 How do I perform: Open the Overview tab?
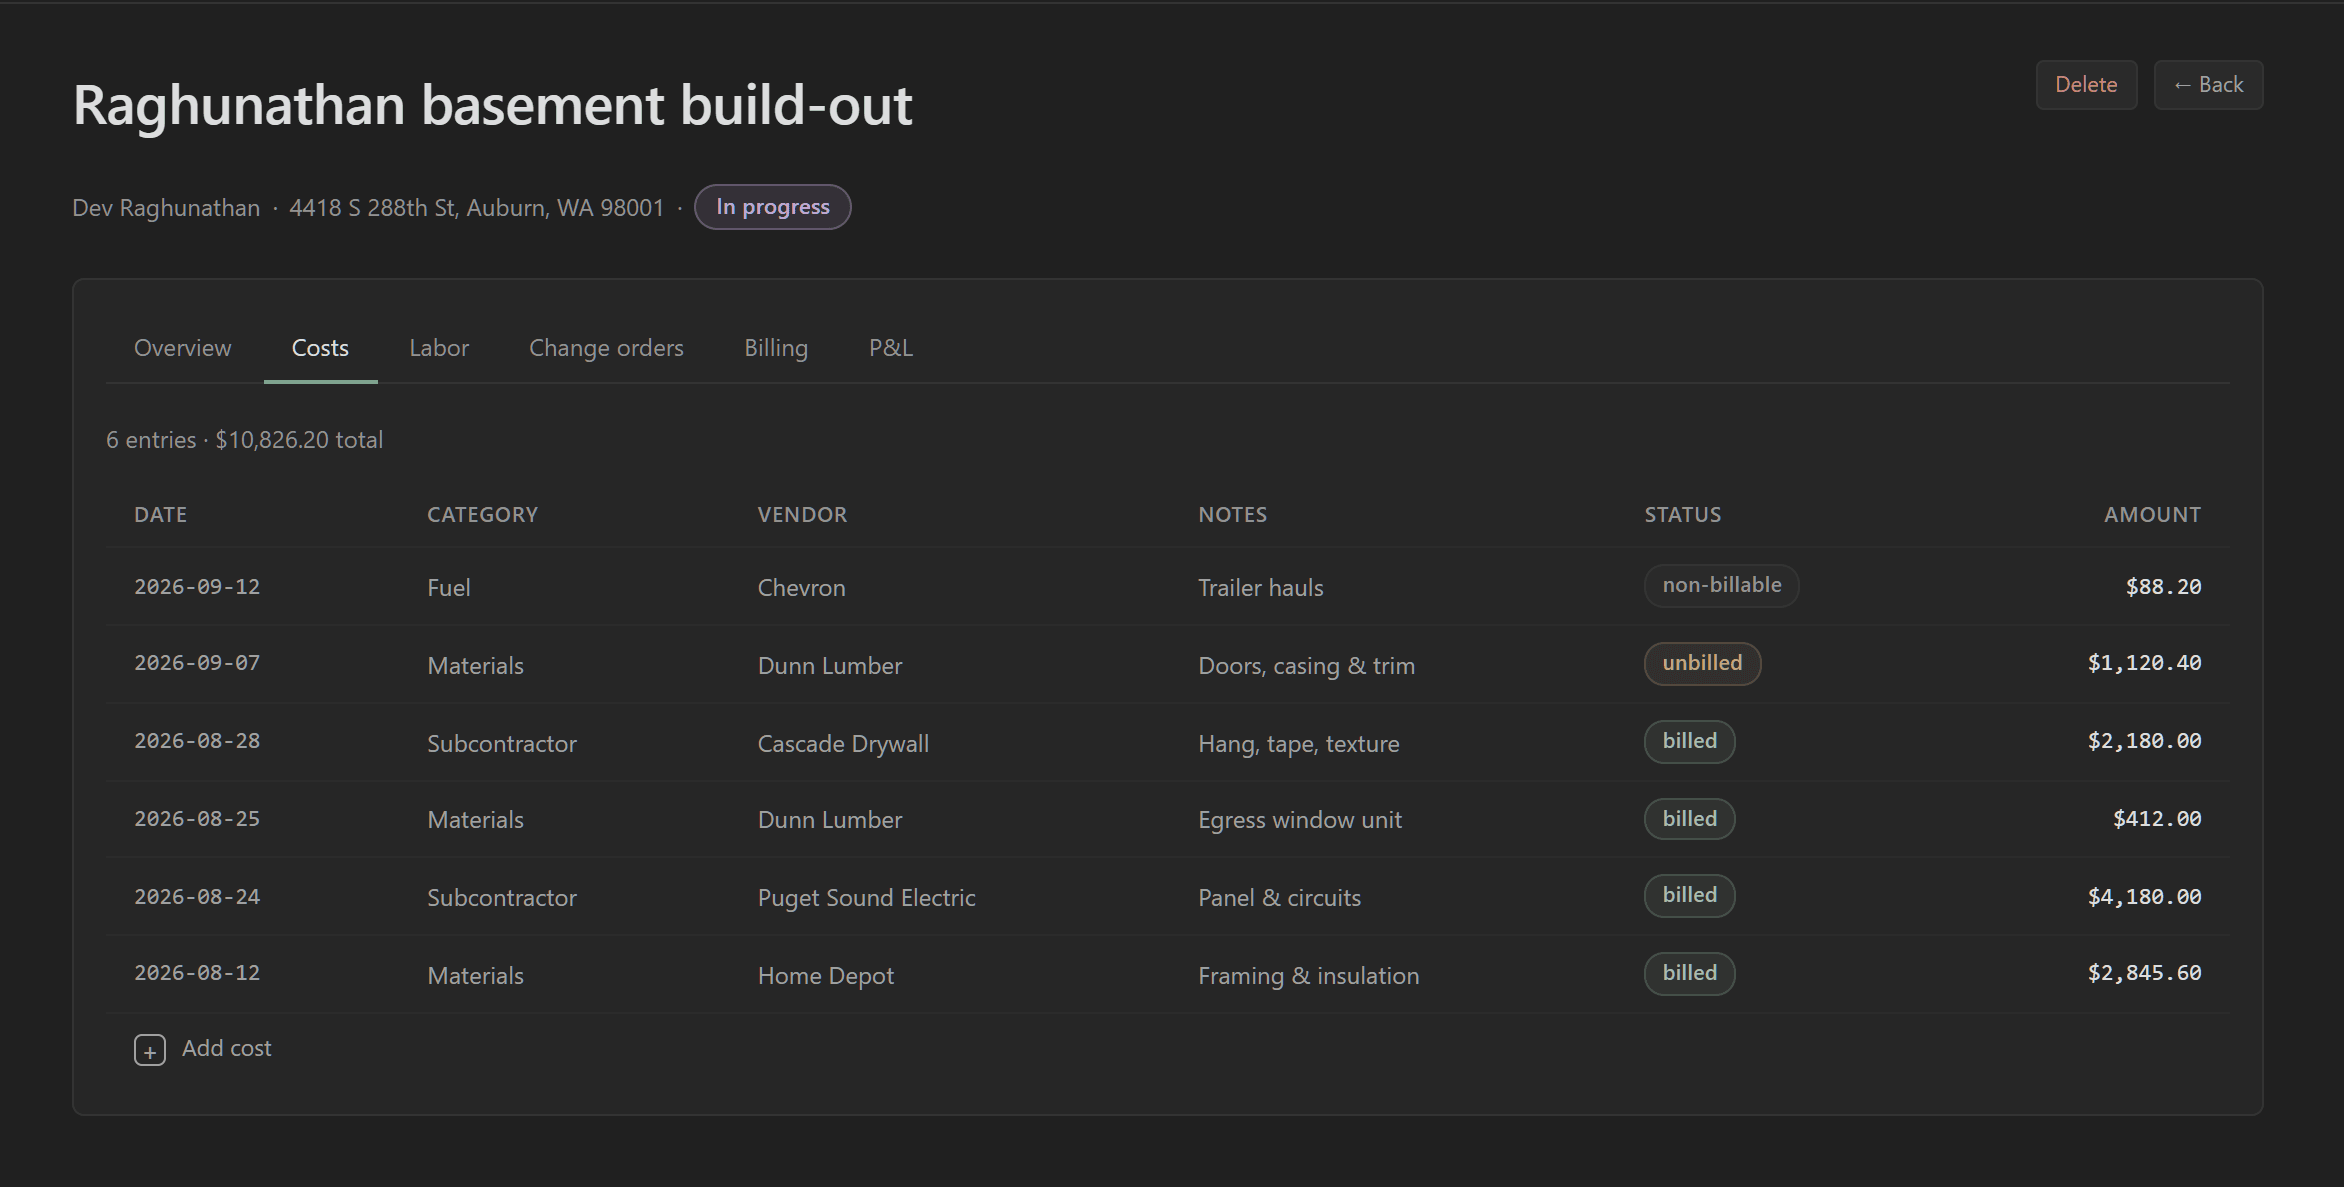(x=183, y=348)
